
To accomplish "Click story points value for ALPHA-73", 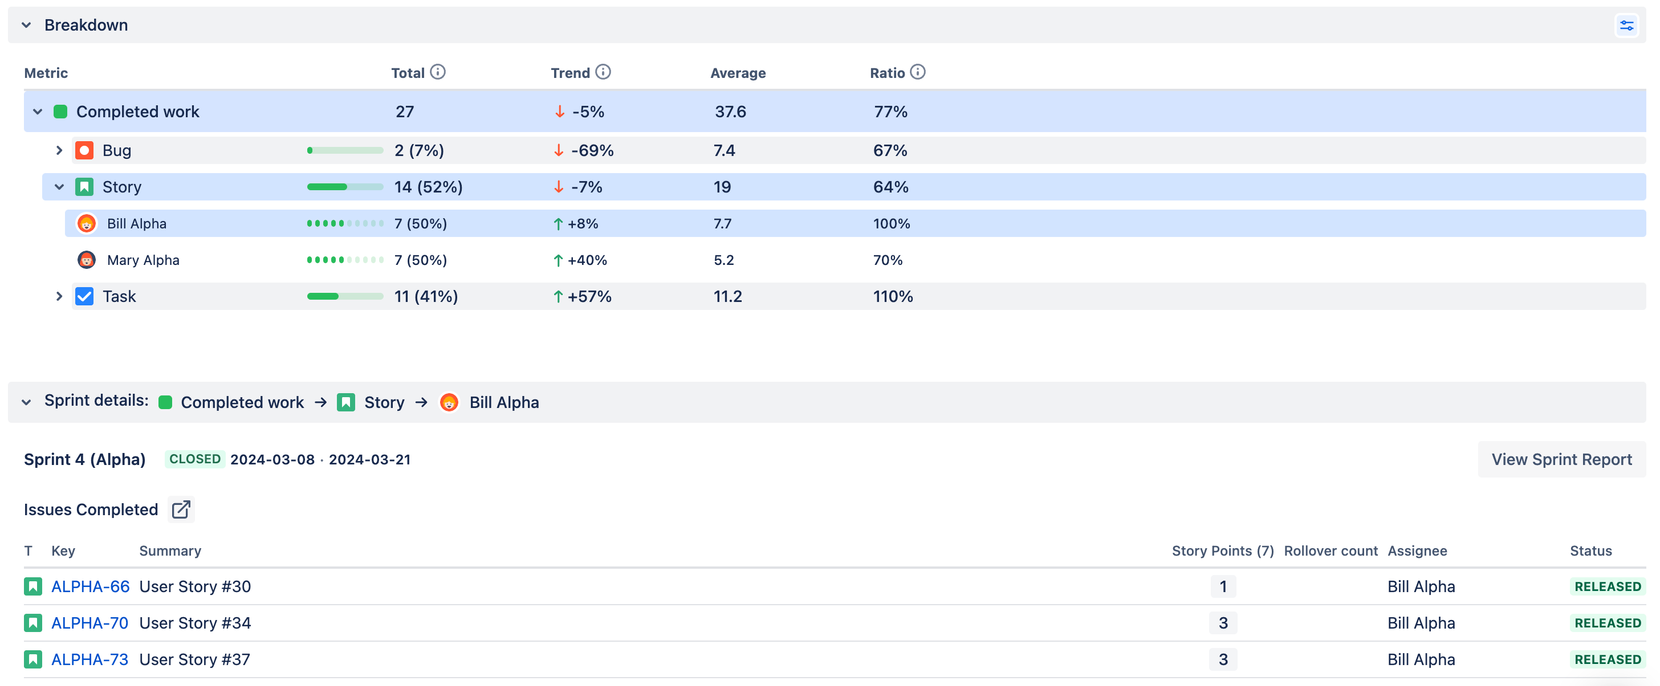I will (x=1223, y=660).
